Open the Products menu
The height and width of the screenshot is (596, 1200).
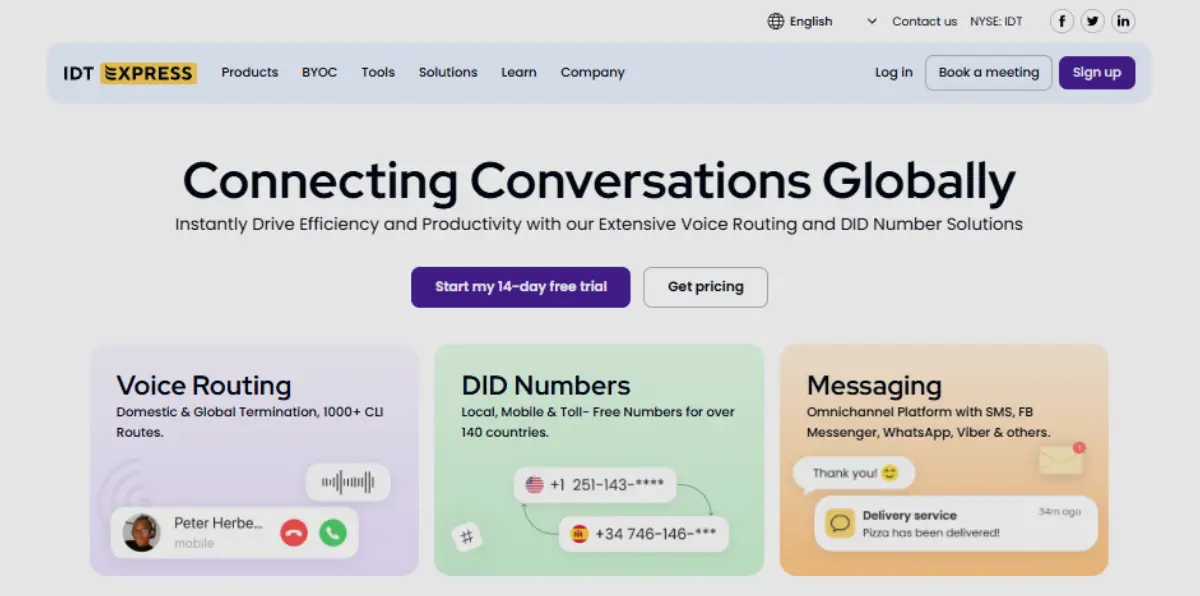(x=250, y=72)
